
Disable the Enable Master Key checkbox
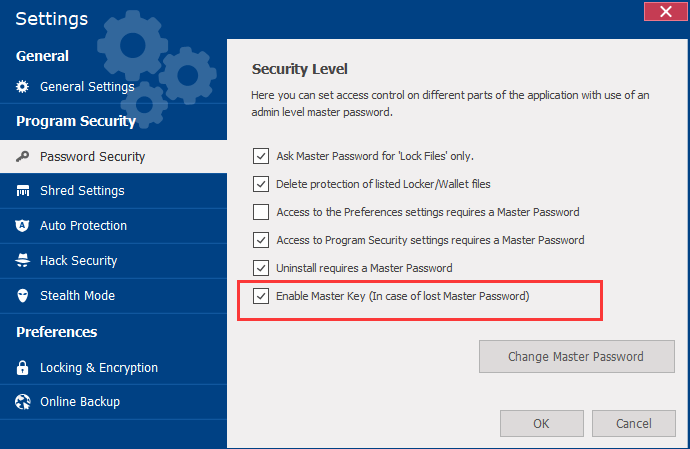point(261,296)
